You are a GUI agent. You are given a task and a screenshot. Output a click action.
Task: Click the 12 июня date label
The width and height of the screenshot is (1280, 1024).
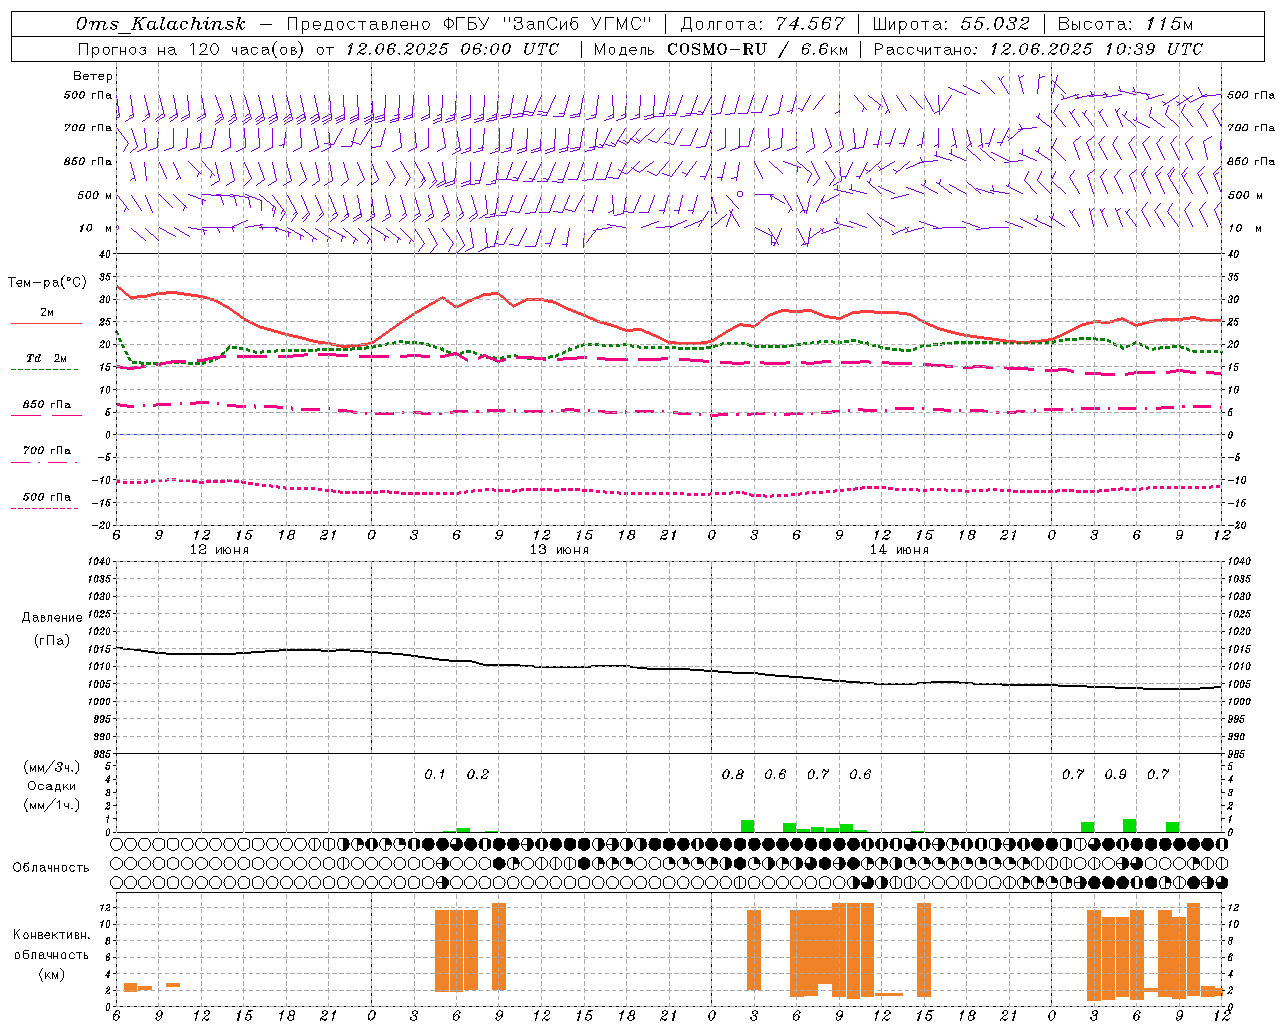tap(219, 550)
